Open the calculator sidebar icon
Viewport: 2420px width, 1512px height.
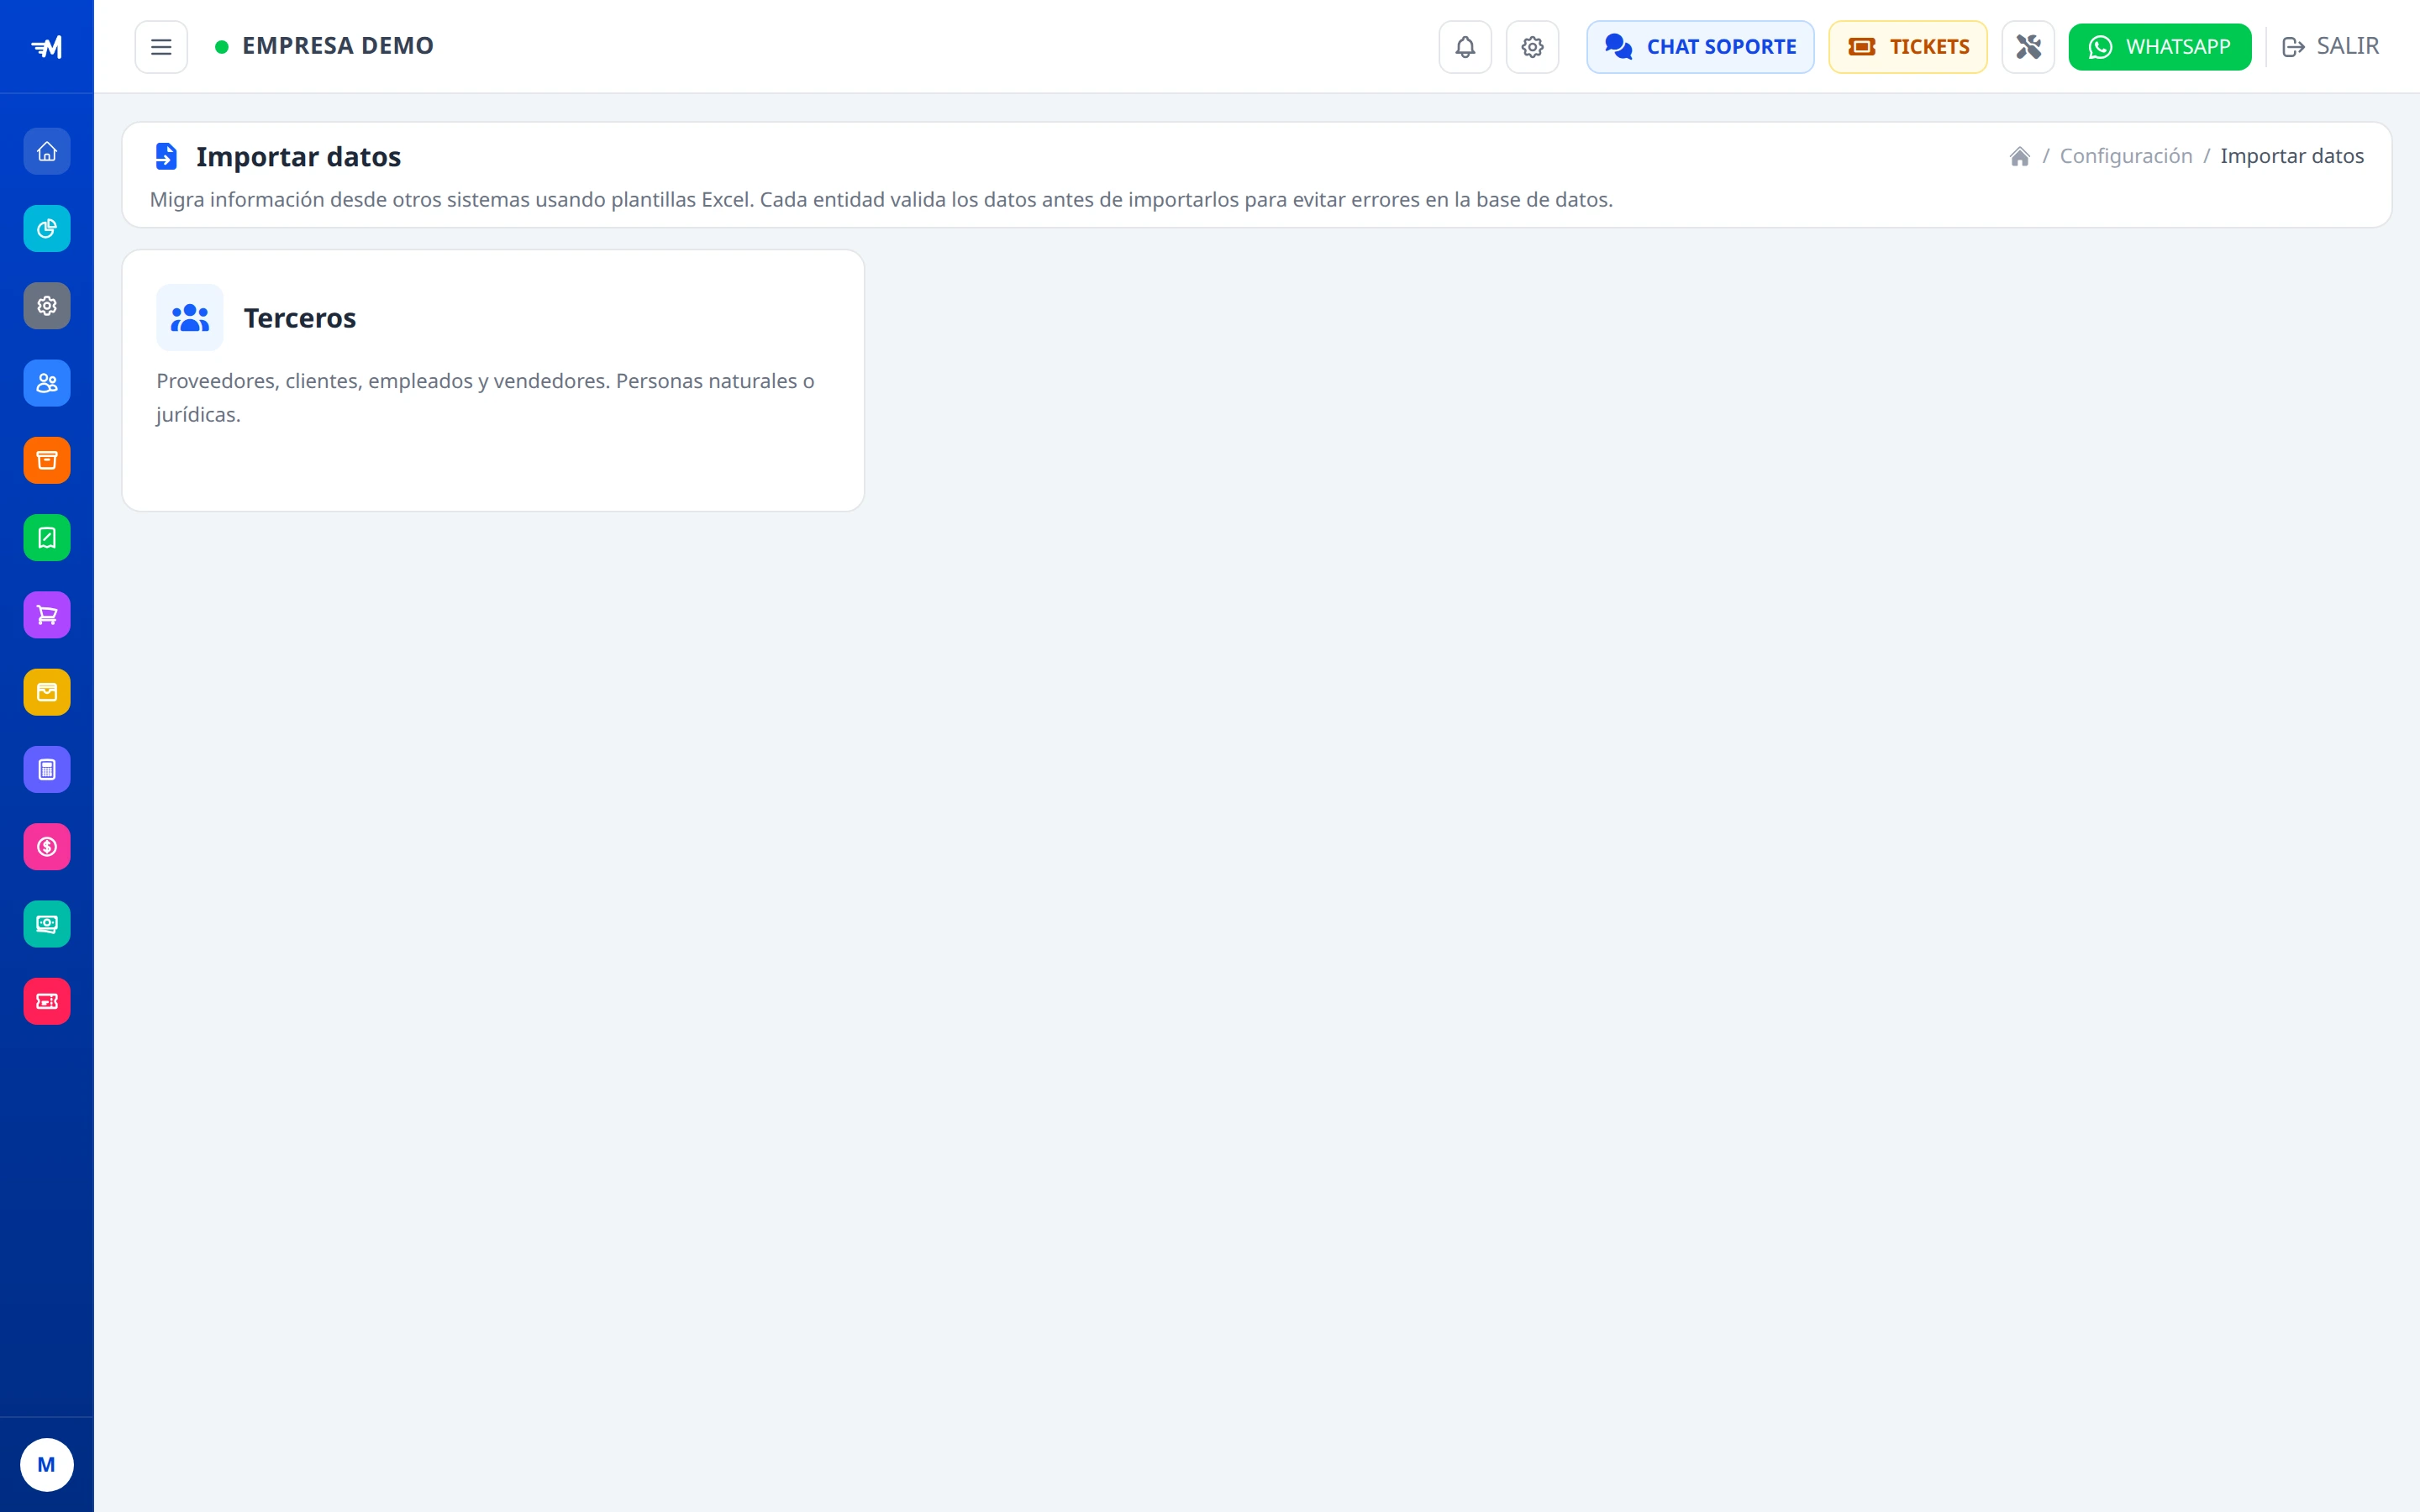point(47,769)
